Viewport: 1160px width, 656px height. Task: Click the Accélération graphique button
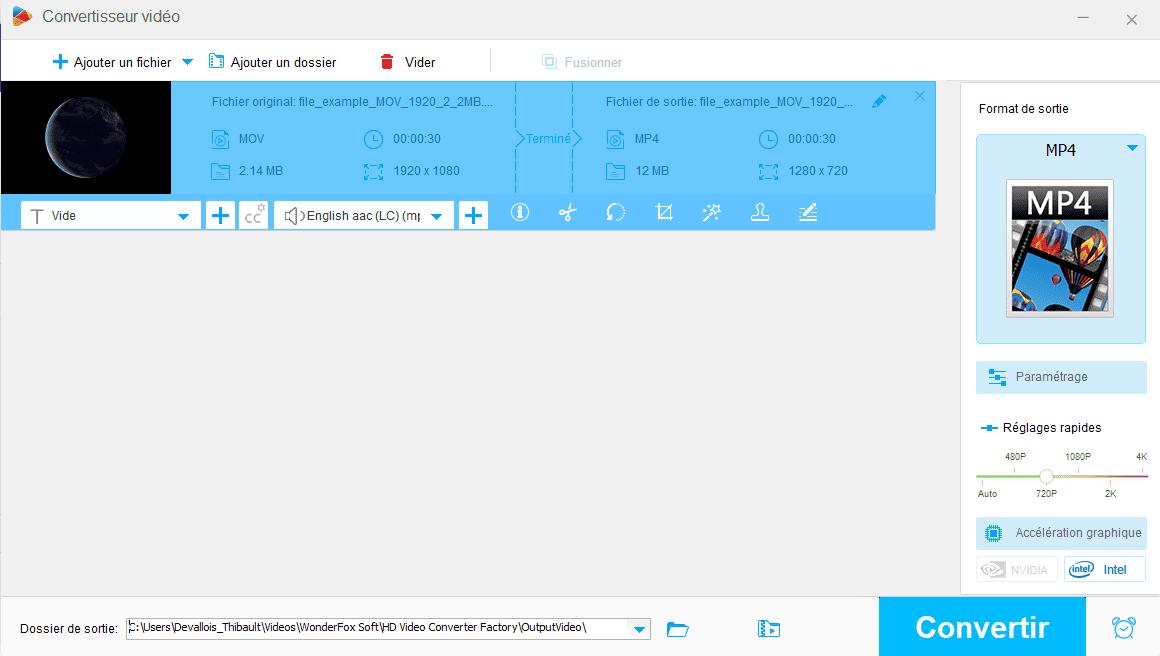point(1061,532)
